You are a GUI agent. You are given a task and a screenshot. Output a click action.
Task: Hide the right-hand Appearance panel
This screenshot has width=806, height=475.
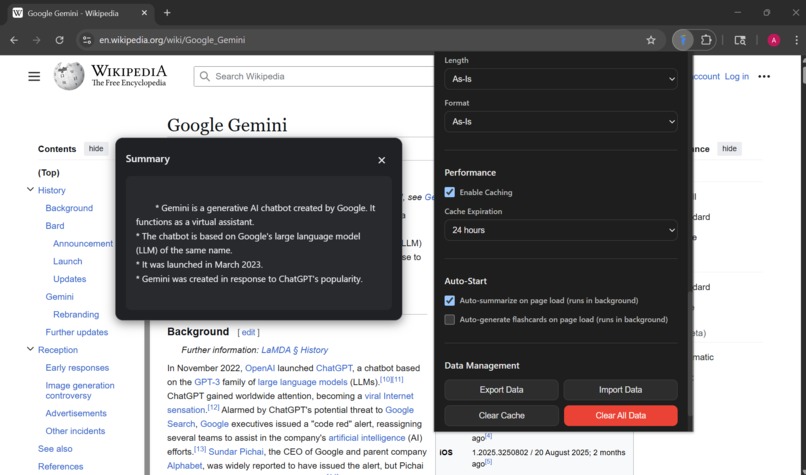pos(729,149)
